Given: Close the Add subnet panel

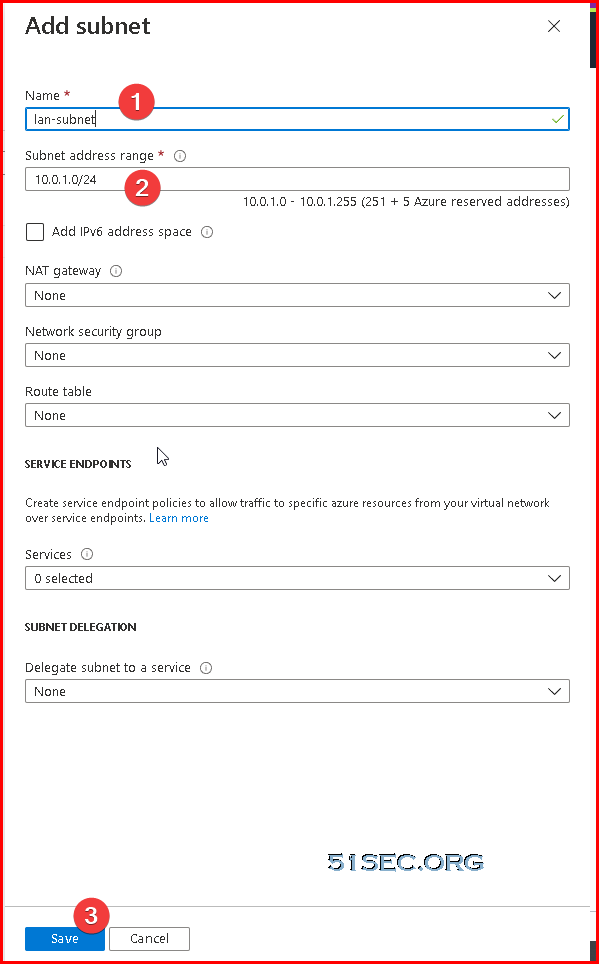Looking at the screenshot, I should click(x=554, y=26).
